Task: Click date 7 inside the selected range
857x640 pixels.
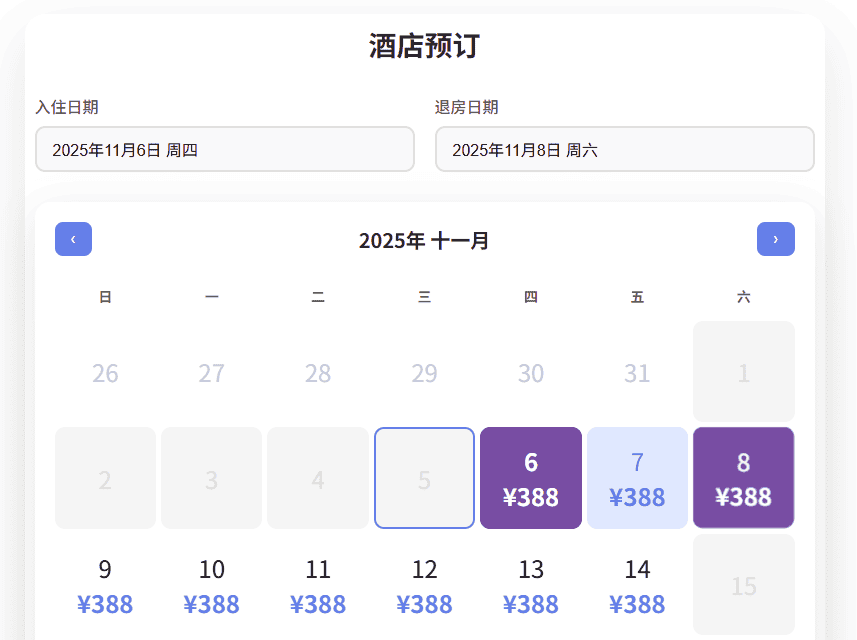Action: pos(637,477)
